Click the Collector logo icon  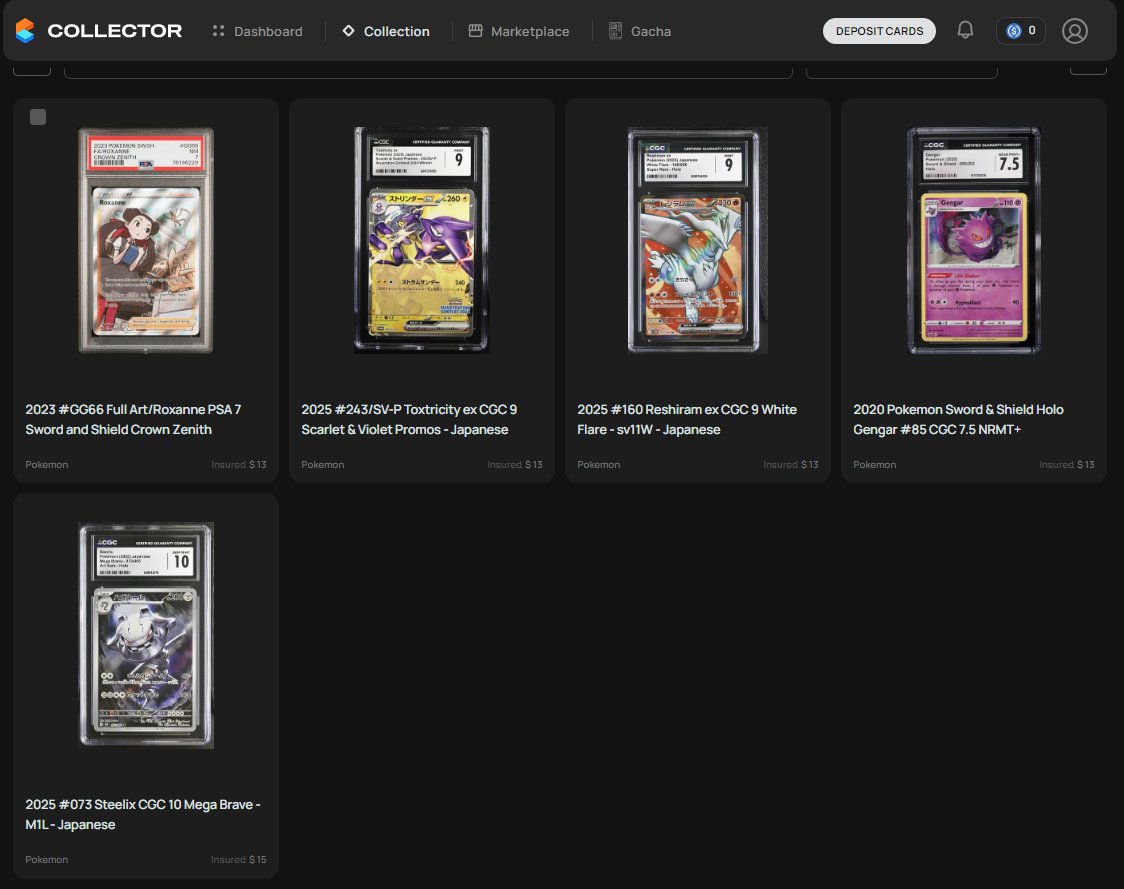click(x=25, y=31)
